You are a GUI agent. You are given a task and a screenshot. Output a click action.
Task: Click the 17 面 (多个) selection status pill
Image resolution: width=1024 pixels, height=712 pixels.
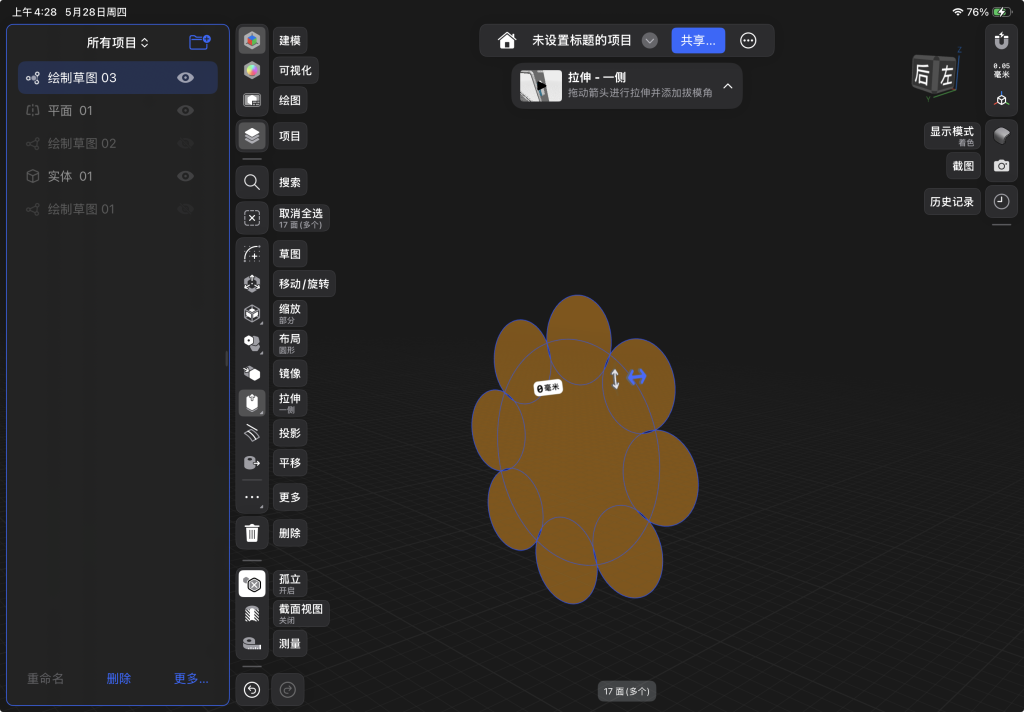click(x=626, y=691)
